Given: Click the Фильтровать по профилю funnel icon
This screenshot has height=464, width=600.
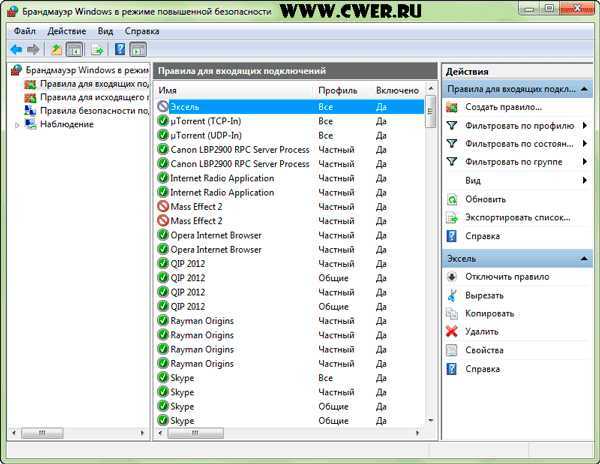Looking at the screenshot, I should pos(452,125).
